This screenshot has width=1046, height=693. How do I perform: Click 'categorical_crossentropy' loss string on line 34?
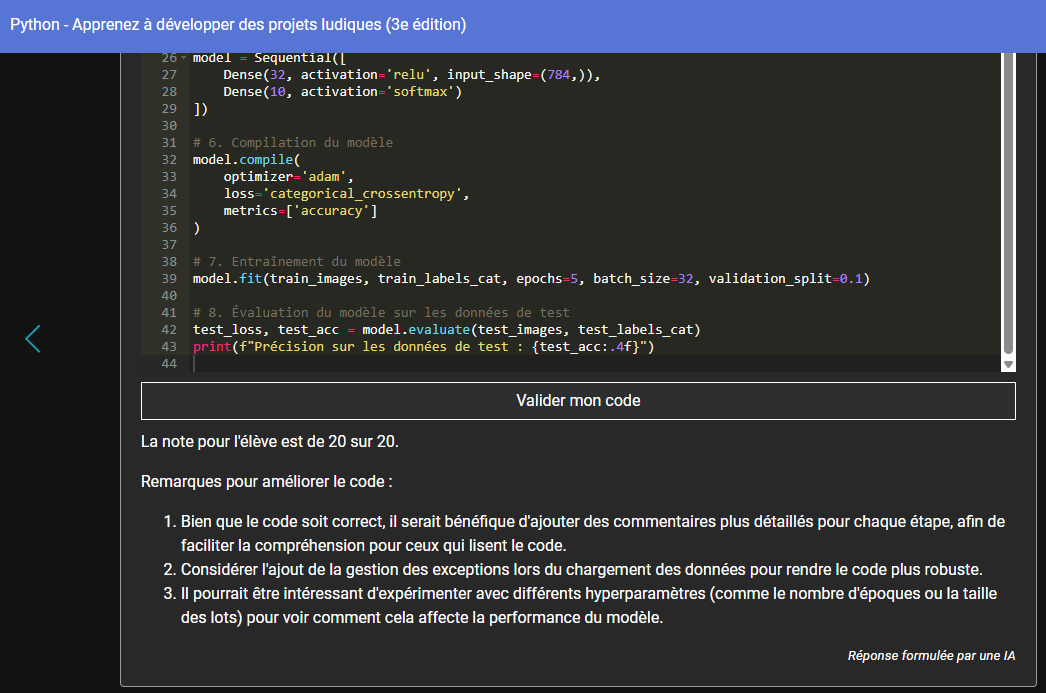(362, 193)
